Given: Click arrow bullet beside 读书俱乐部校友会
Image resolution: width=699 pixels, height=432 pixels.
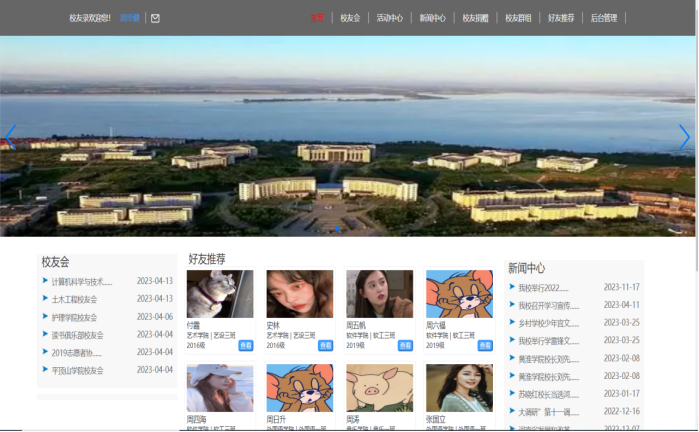Looking at the screenshot, I should pos(45,334).
